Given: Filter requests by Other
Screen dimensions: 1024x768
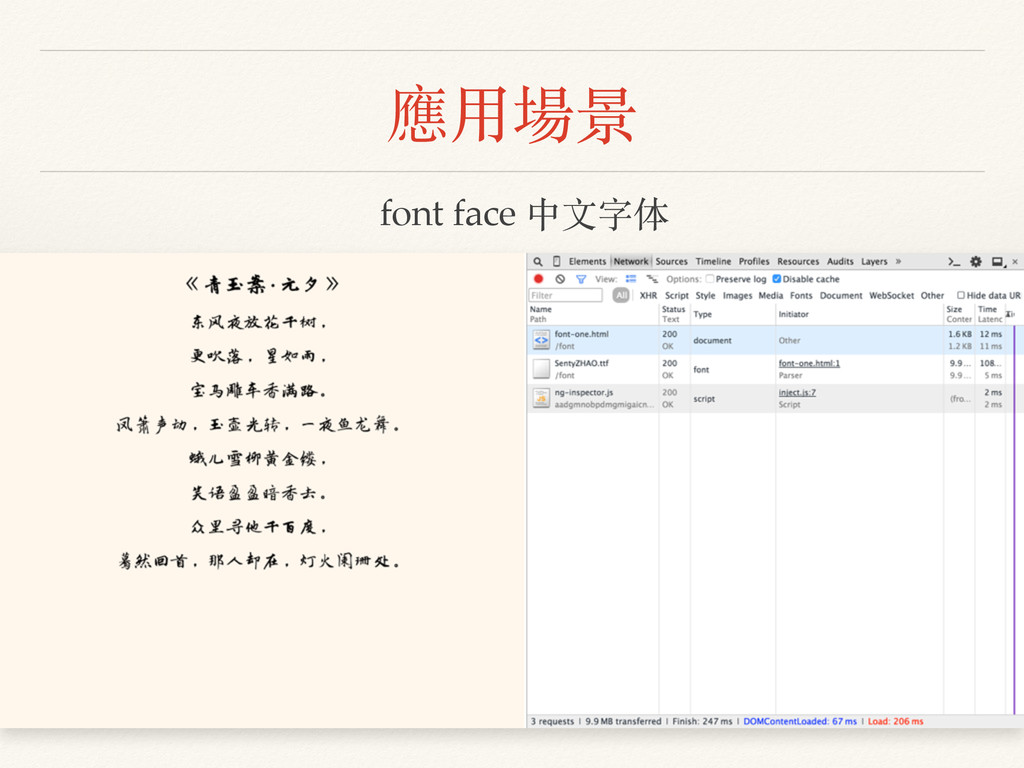Looking at the screenshot, I should (x=933, y=295).
